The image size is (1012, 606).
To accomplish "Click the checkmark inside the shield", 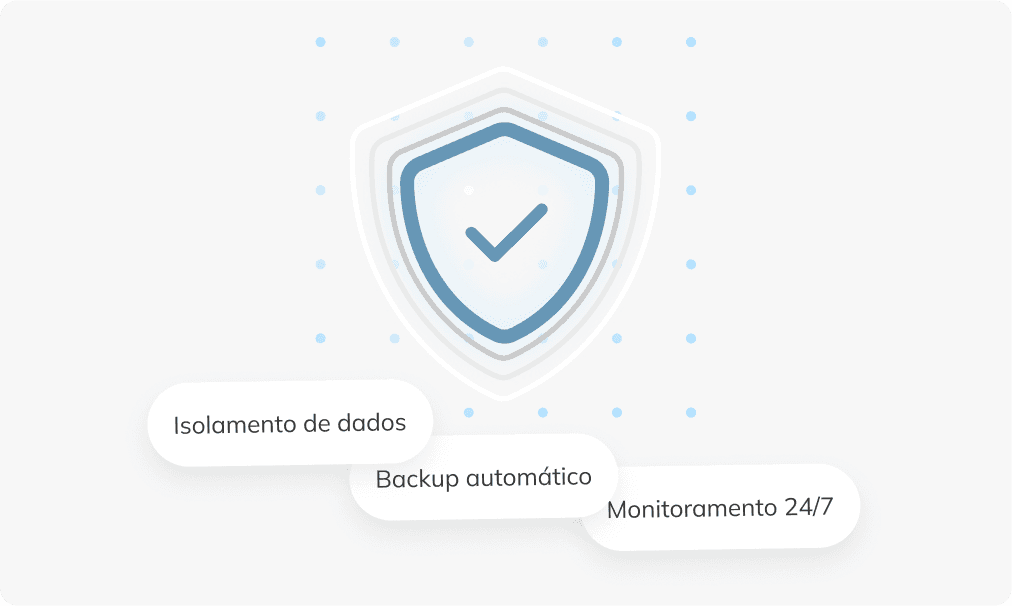I will pyautogui.click(x=507, y=232).
